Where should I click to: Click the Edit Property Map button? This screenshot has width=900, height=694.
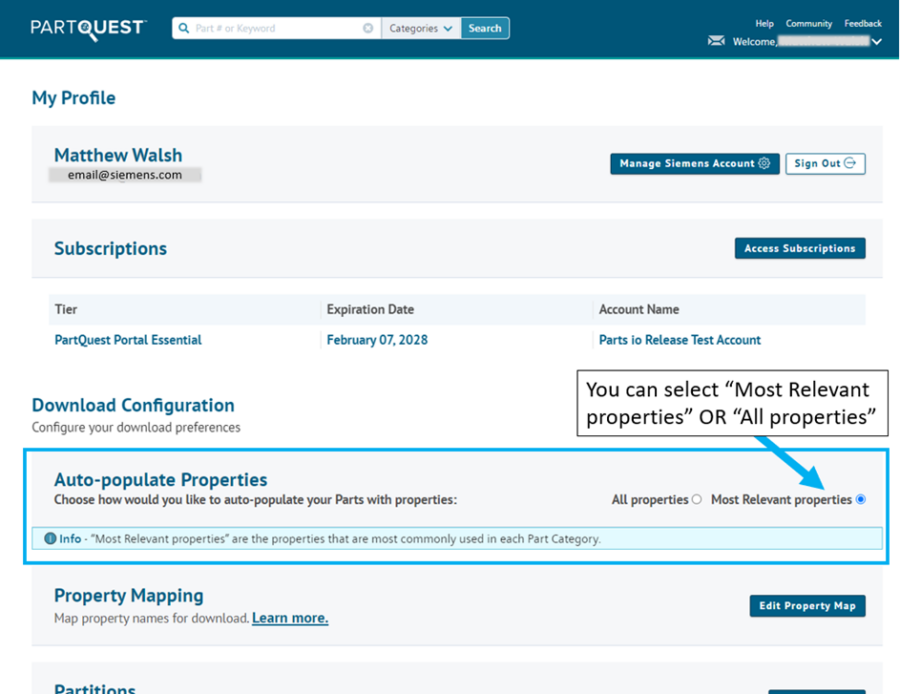click(x=807, y=606)
